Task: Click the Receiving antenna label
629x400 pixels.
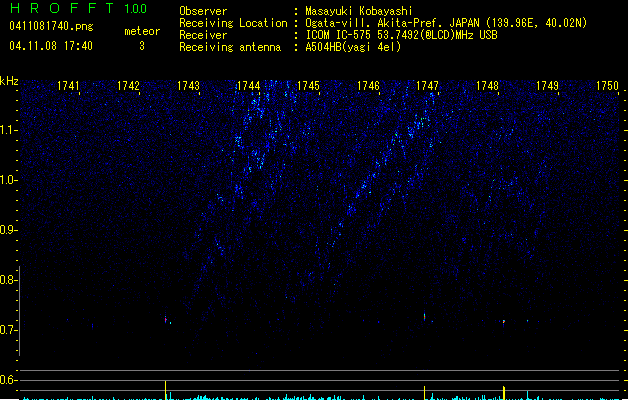Action: click(230, 47)
